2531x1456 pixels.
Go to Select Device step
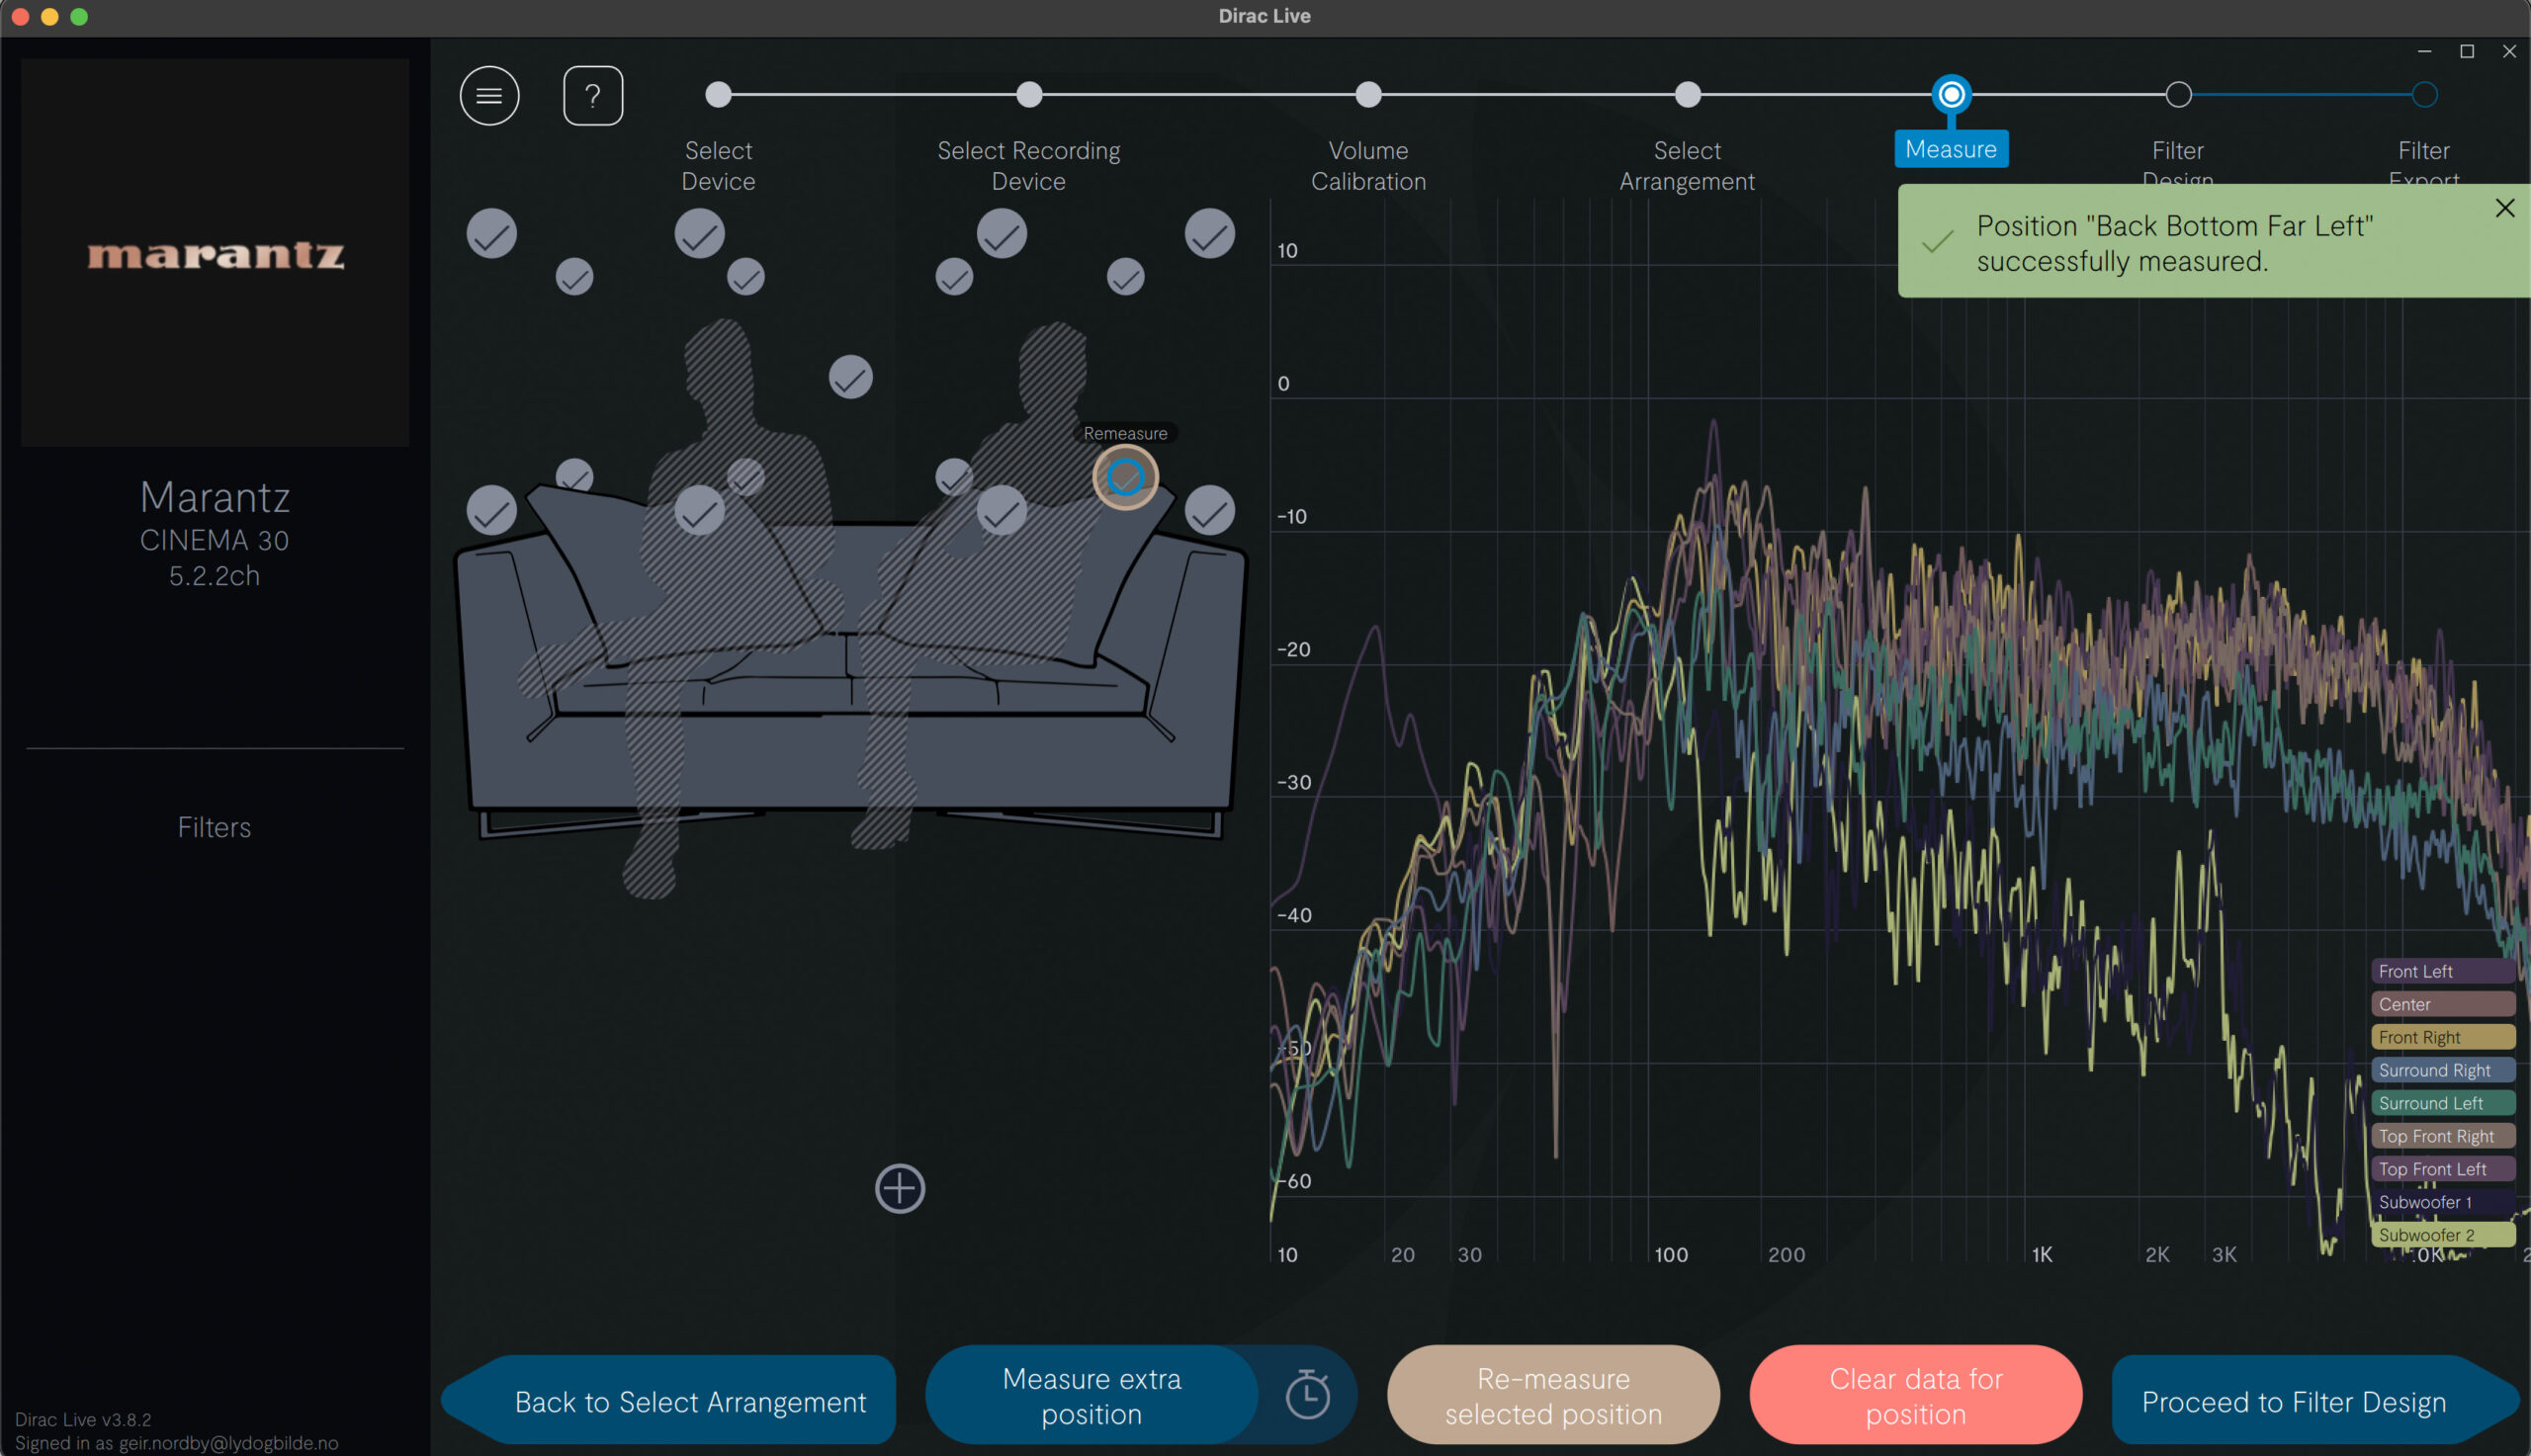pyautogui.click(x=718, y=95)
